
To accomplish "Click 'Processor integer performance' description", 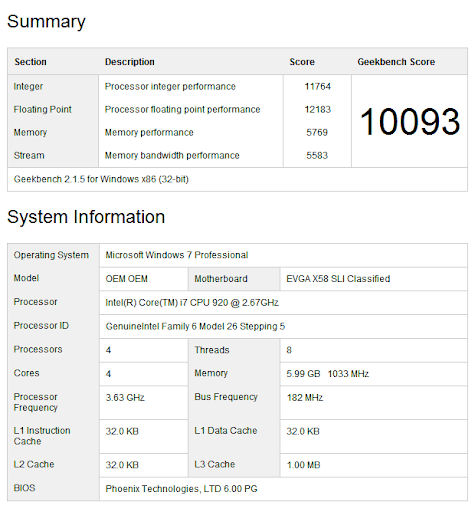I will [x=170, y=87].
